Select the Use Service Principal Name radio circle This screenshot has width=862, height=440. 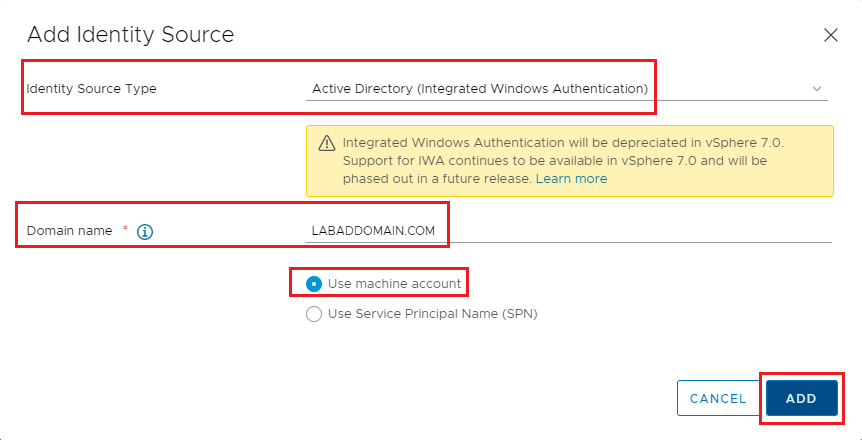[314, 314]
